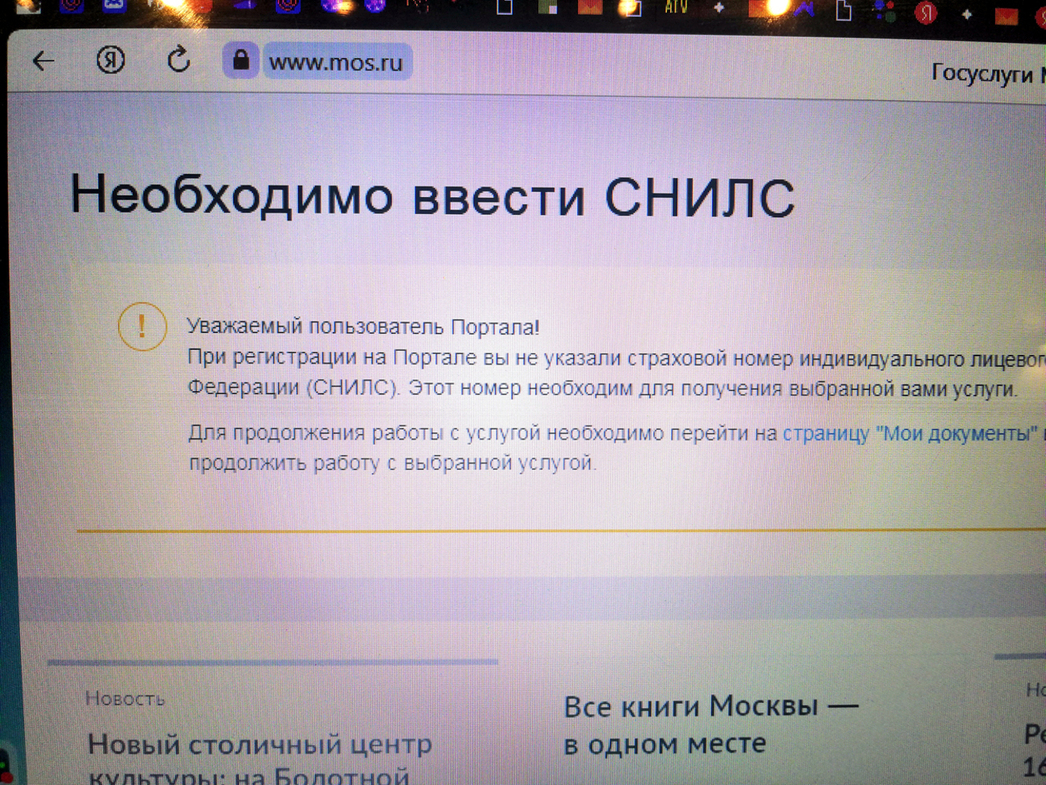This screenshot has width=1046, height=785.
Task: Reload the mos.ru page
Action: [178, 60]
